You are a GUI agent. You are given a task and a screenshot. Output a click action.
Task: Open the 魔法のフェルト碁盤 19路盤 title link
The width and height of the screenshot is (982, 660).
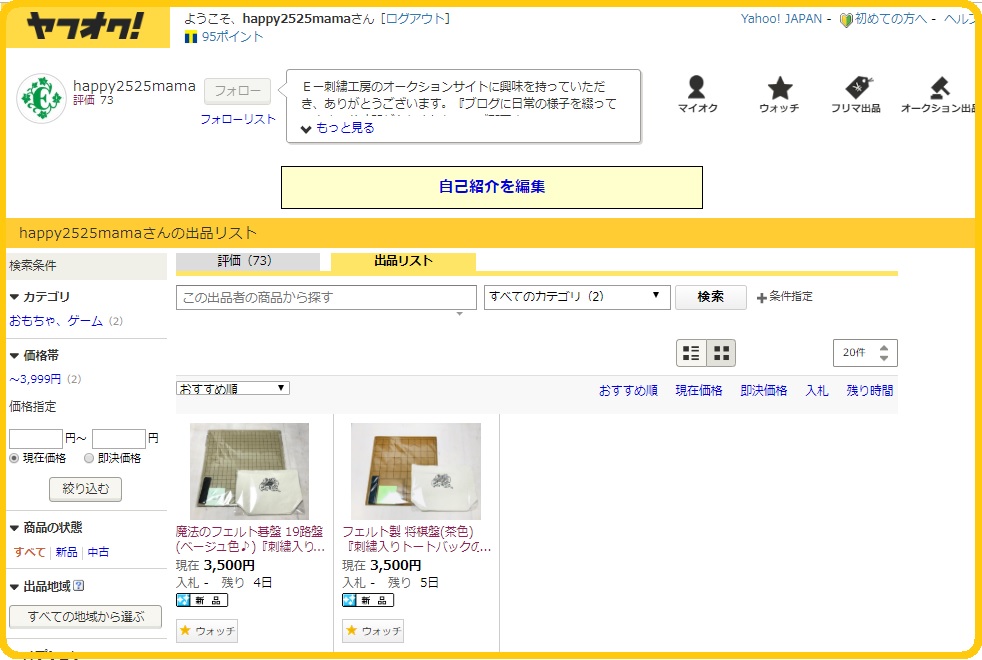coord(250,539)
